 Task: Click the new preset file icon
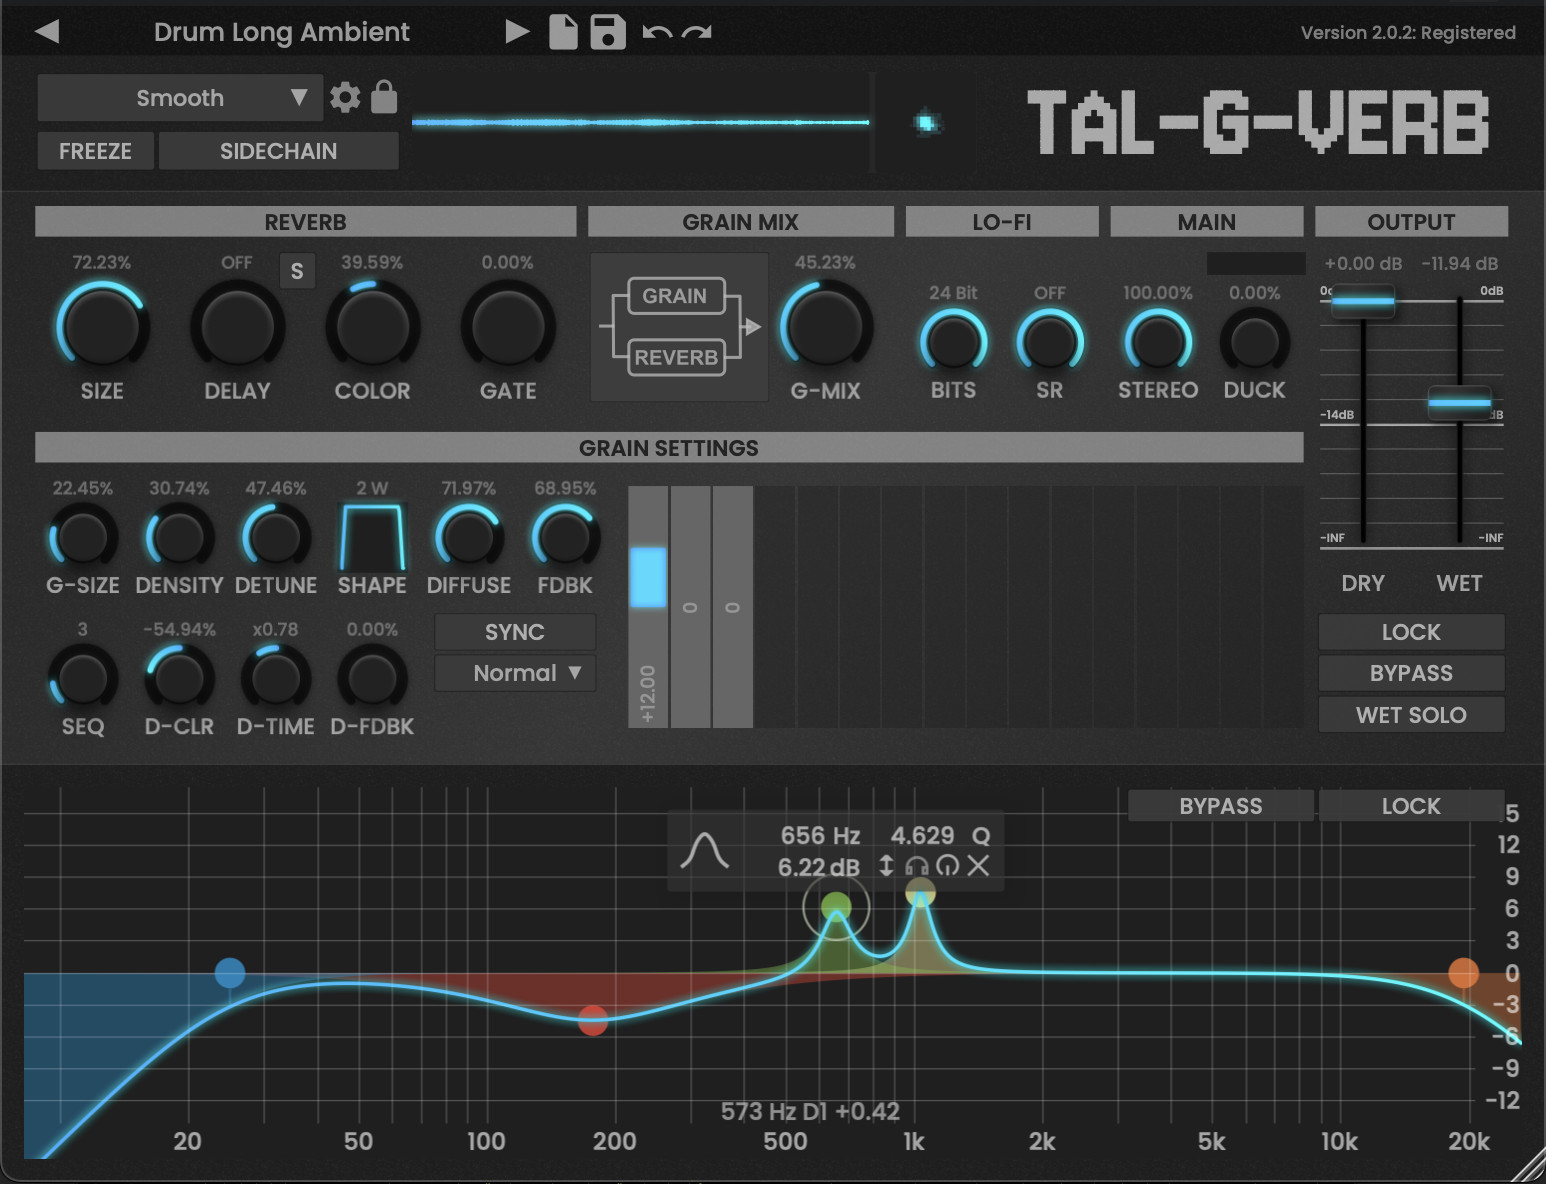pos(563,32)
